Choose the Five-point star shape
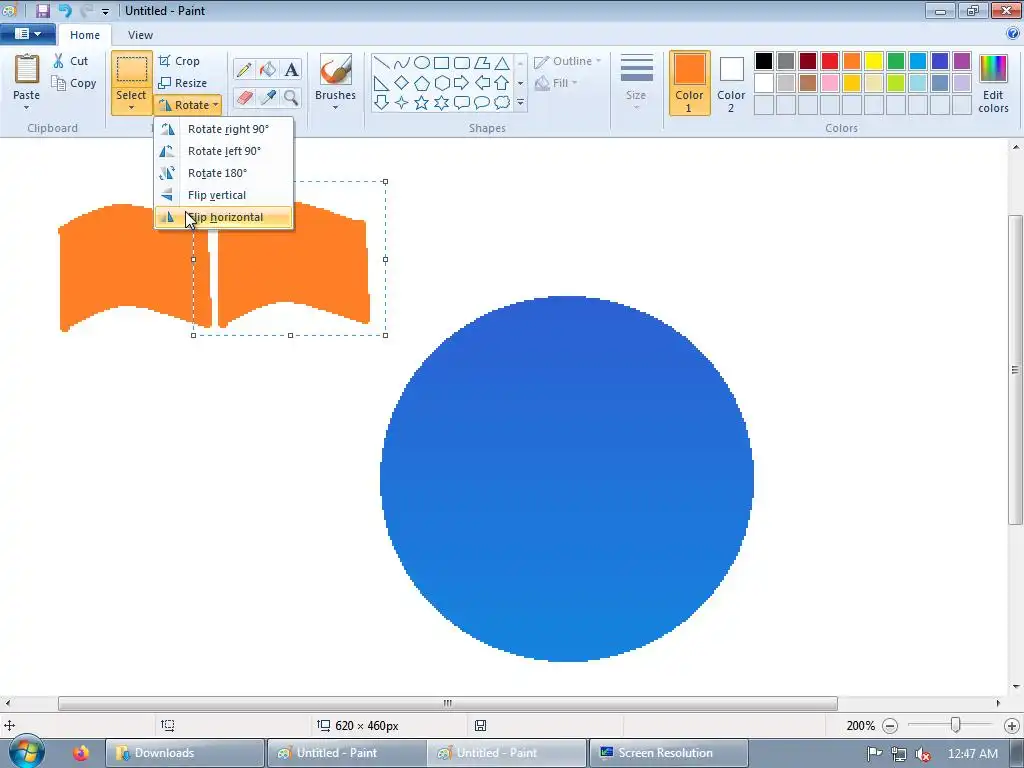 (422, 103)
